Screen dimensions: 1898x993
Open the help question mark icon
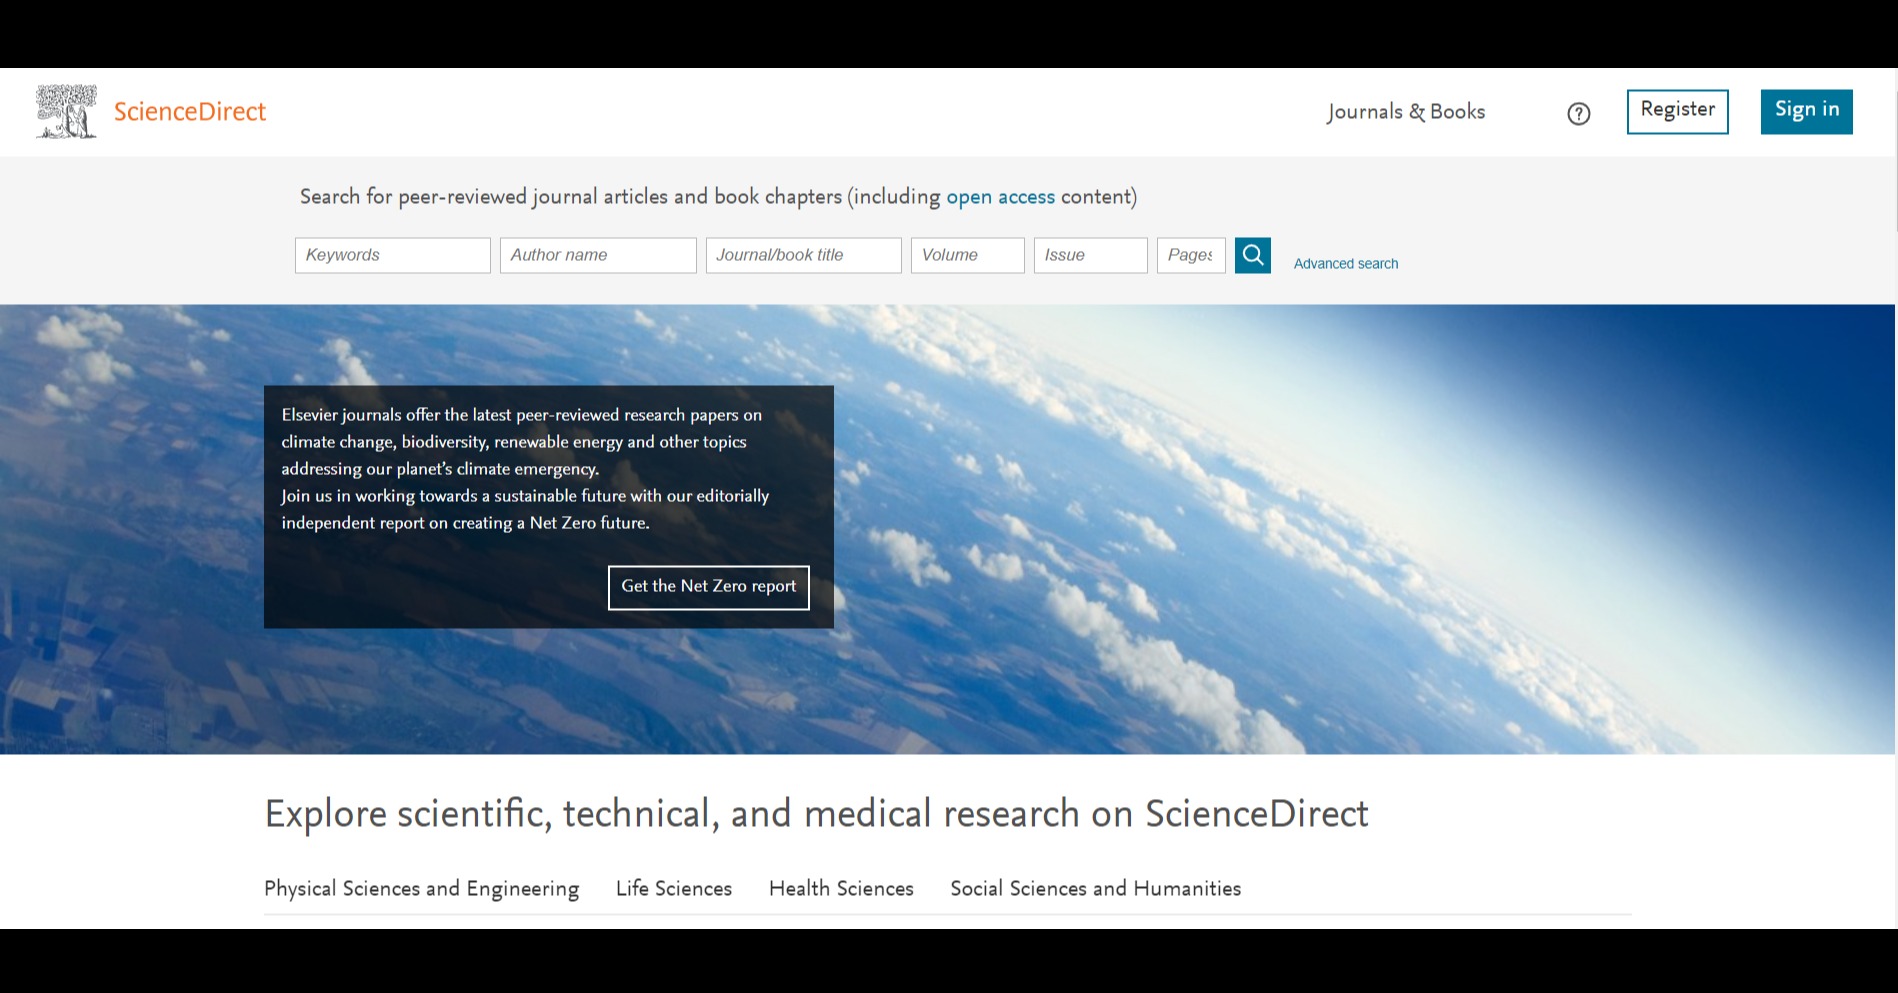(x=1578, y=114)
